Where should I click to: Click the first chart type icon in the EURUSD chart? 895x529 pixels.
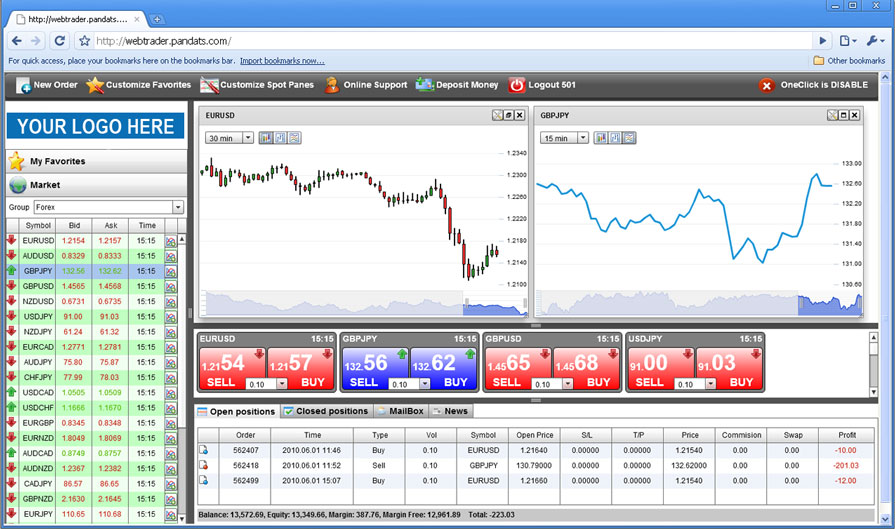(x=266, y=138)
